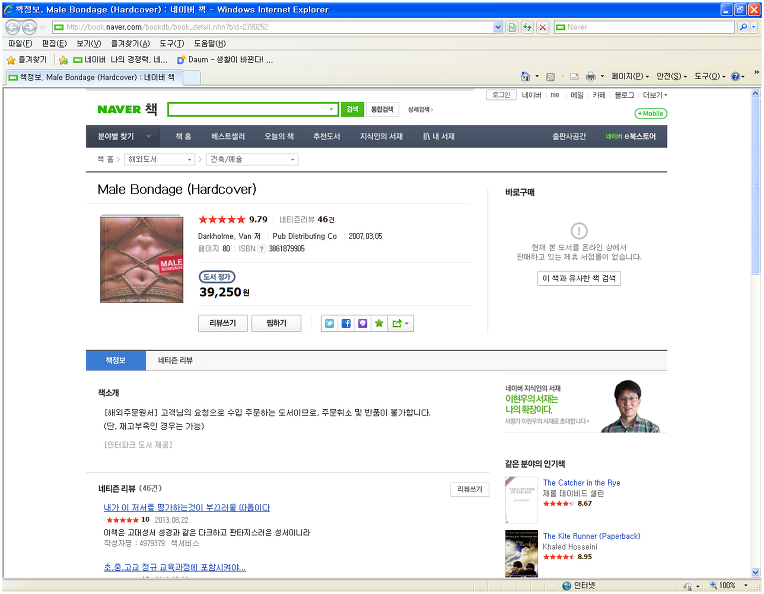764x594 pixels.
Task: Switch to the 네티즌 리뷰 tab
Action: 175,361
